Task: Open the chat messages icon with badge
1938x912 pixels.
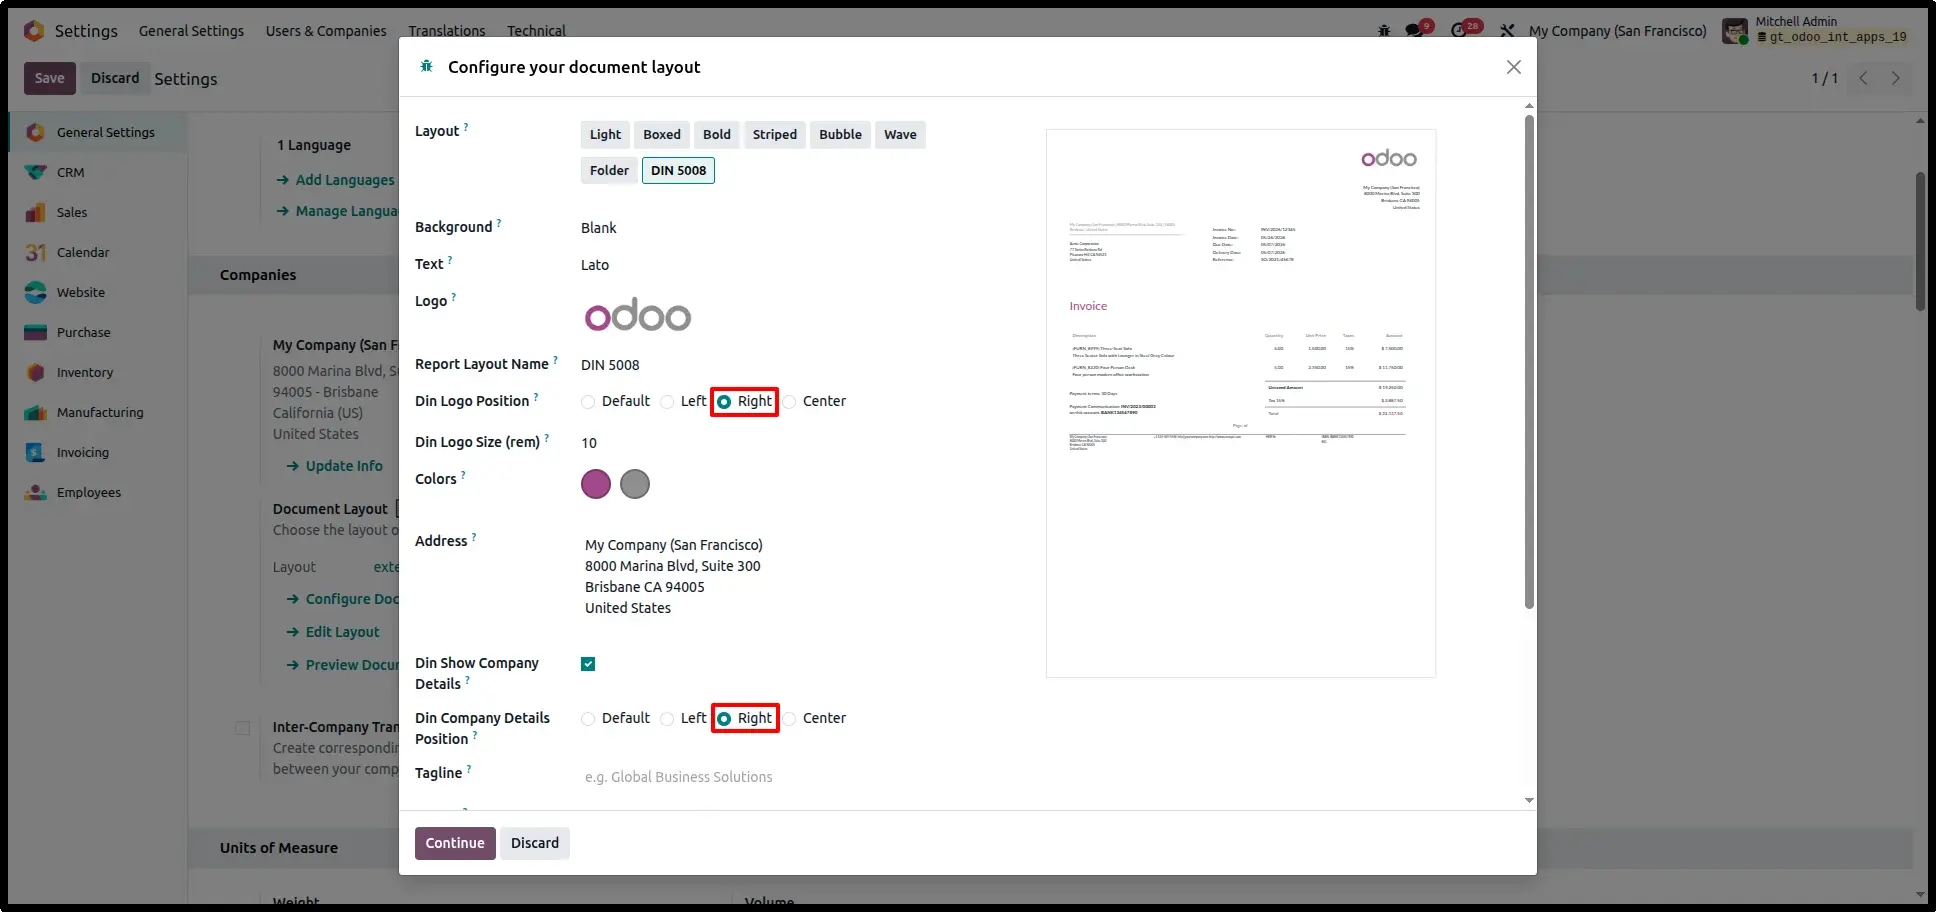Action: click(x=1416, y=30)
